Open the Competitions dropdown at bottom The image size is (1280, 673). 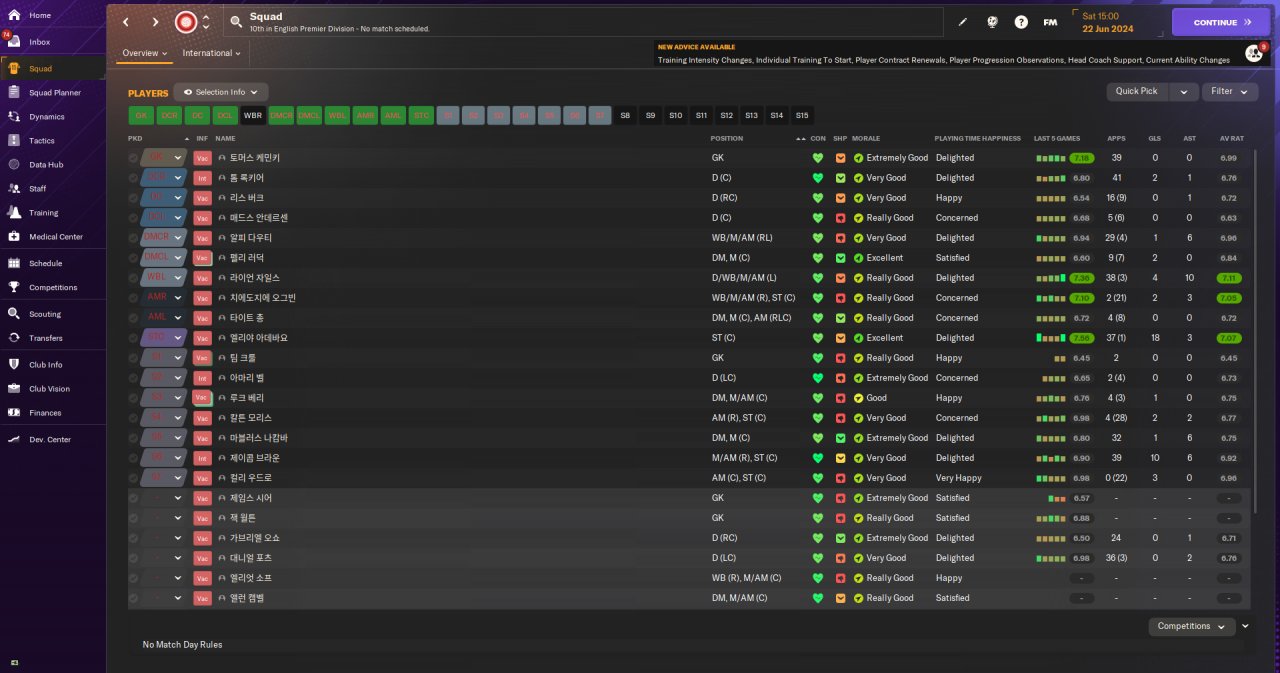1192,626
